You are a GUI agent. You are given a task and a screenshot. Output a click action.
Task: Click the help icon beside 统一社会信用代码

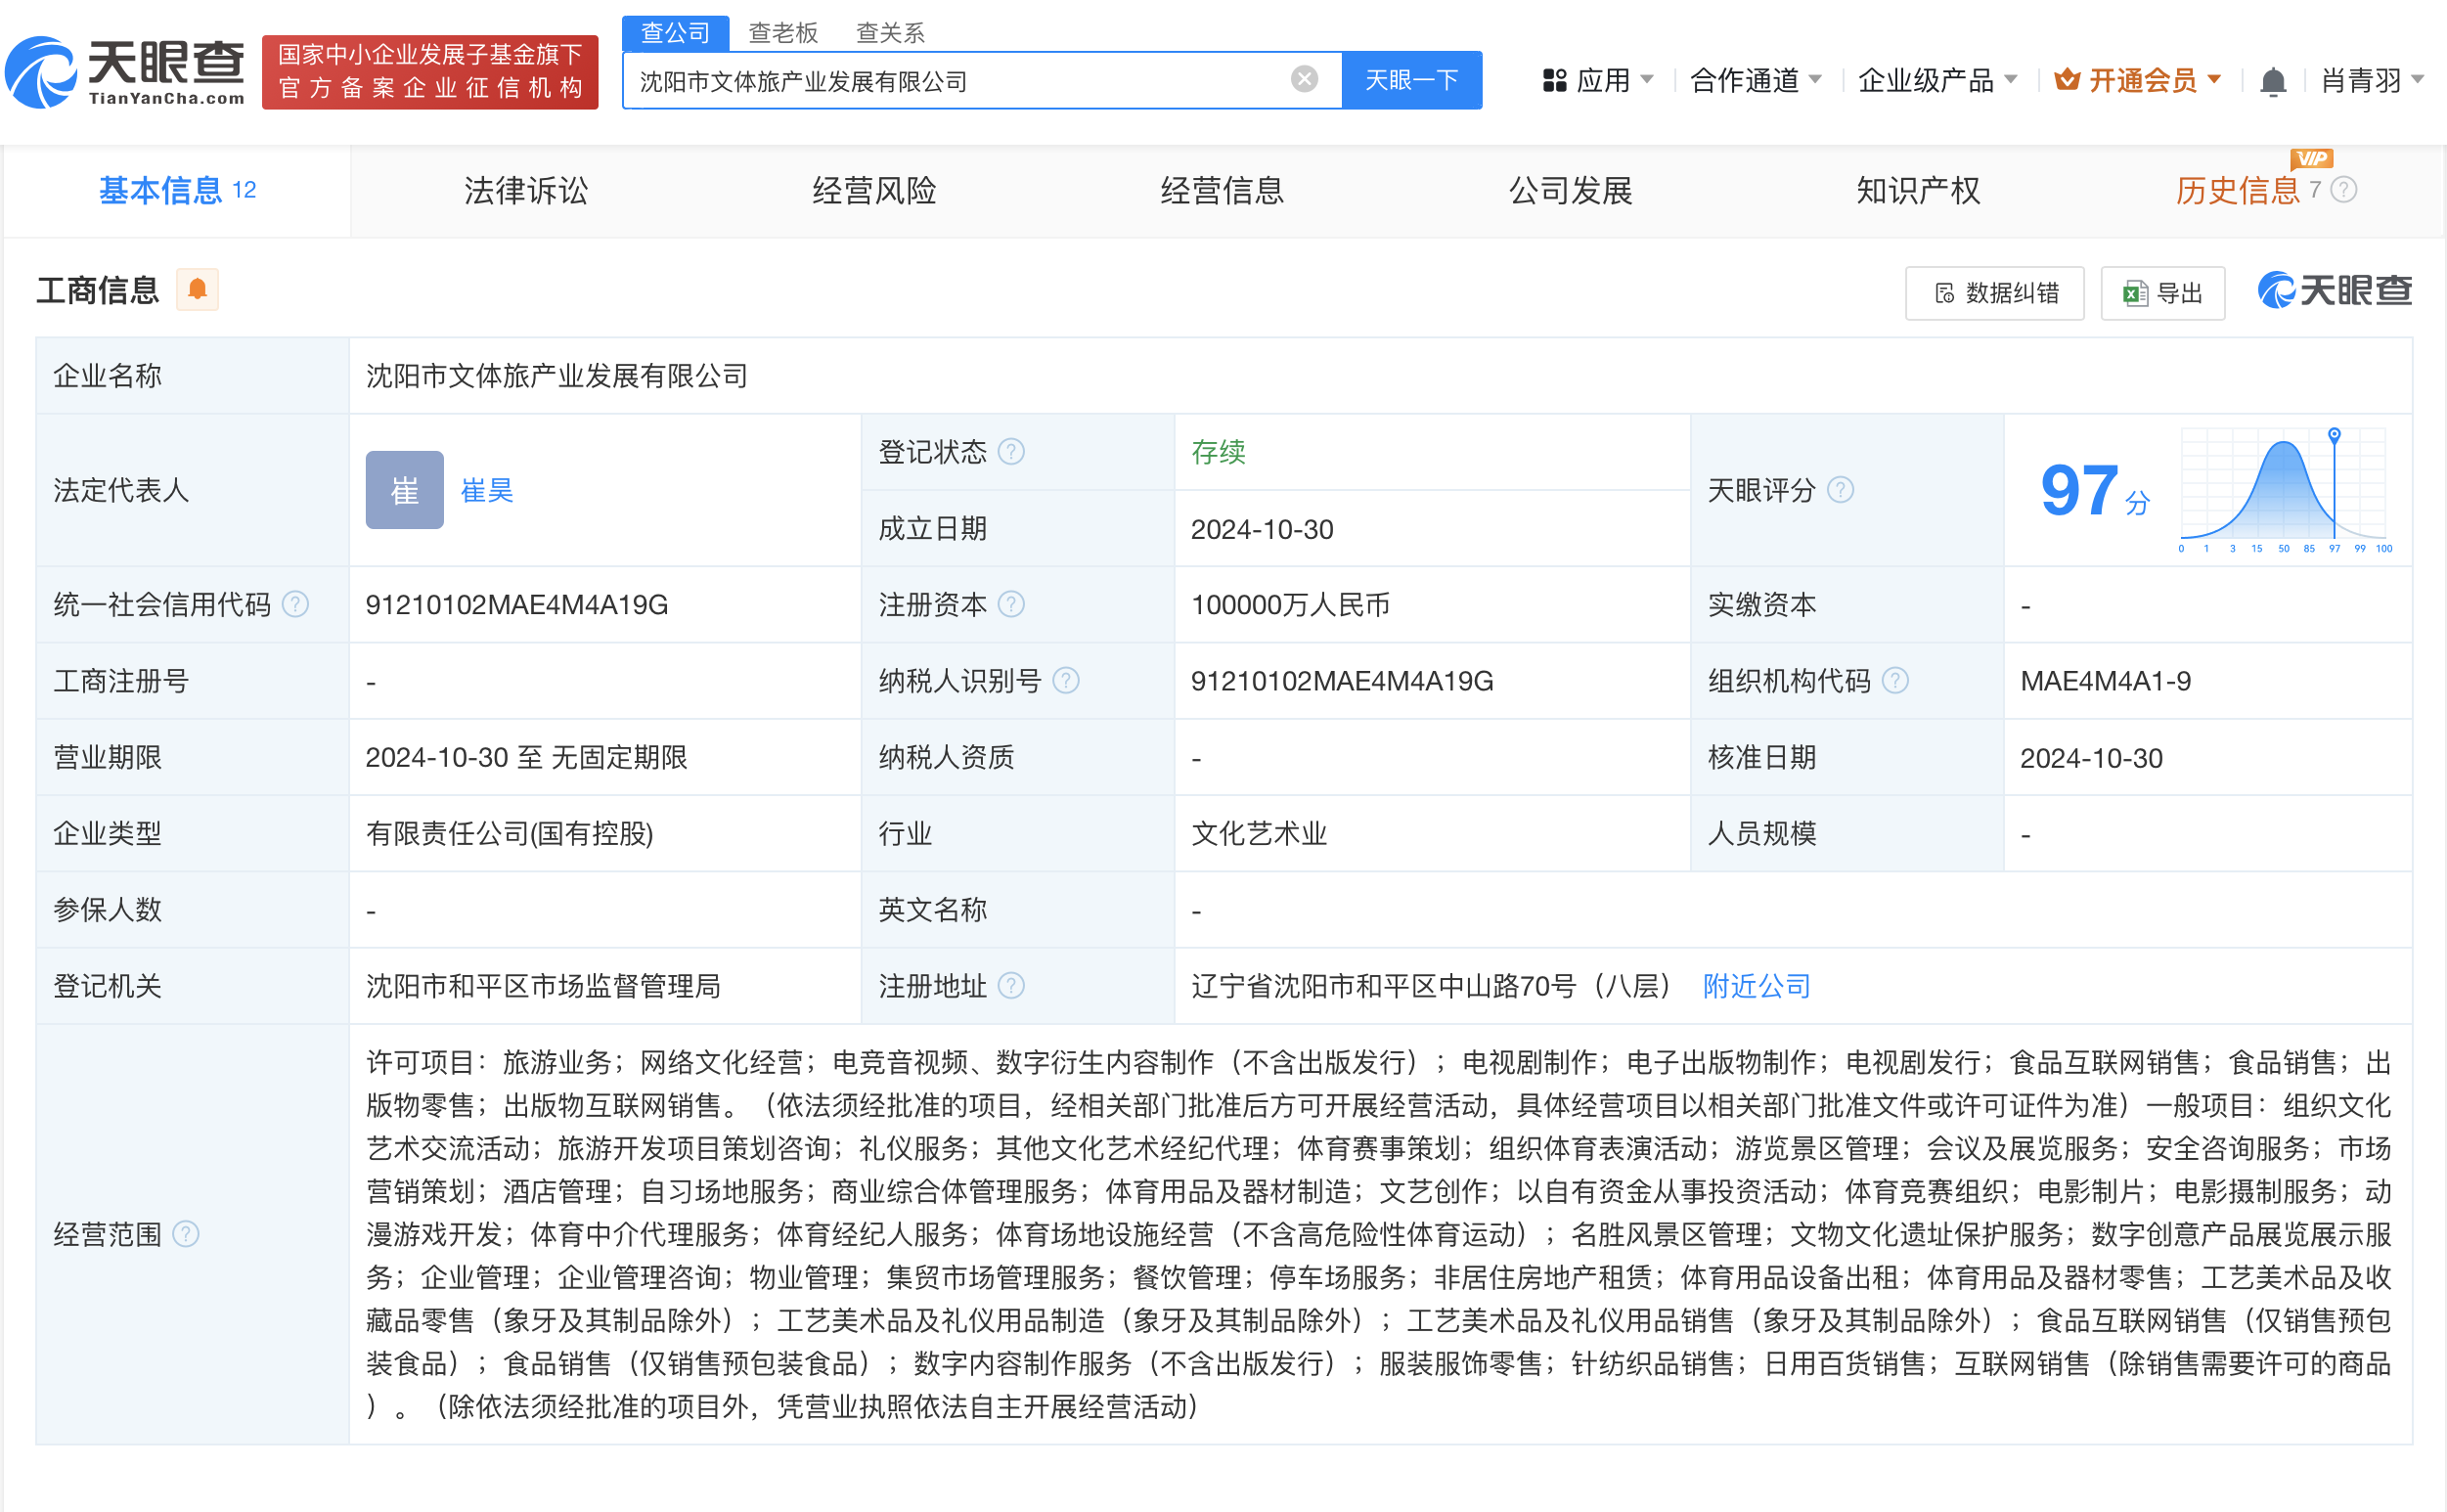(295, 605)
